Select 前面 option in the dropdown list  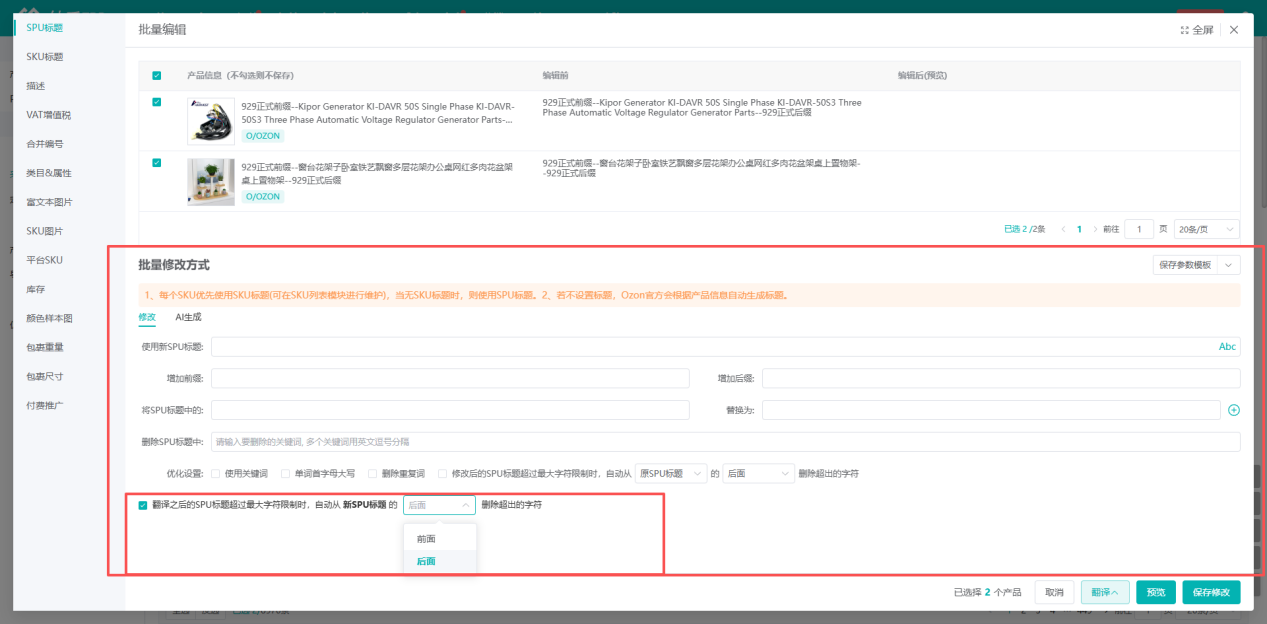[x=427, y=539]
